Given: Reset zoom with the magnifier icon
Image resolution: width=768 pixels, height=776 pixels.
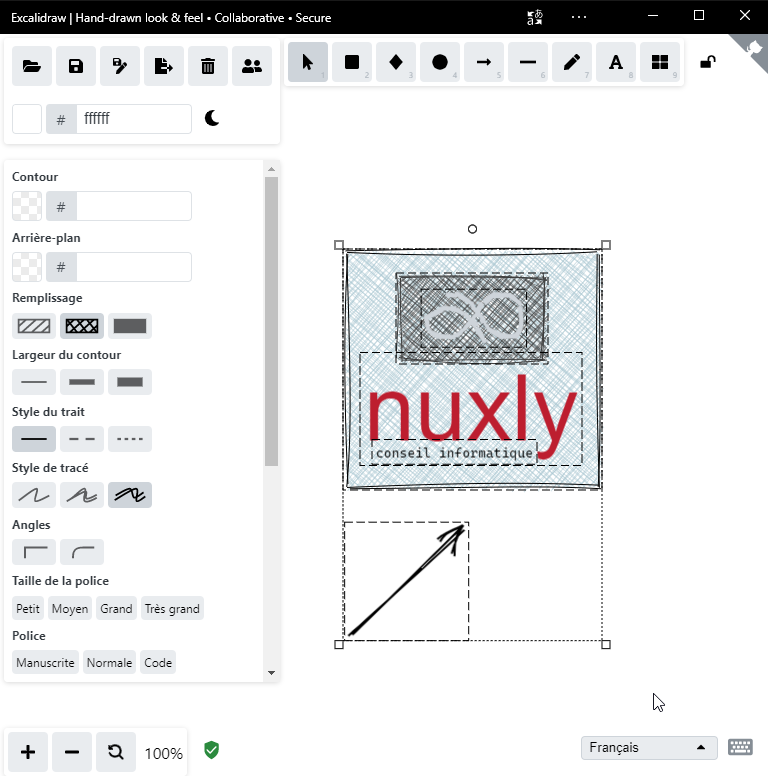Looking at the screenshot, I should pos(116,752).
